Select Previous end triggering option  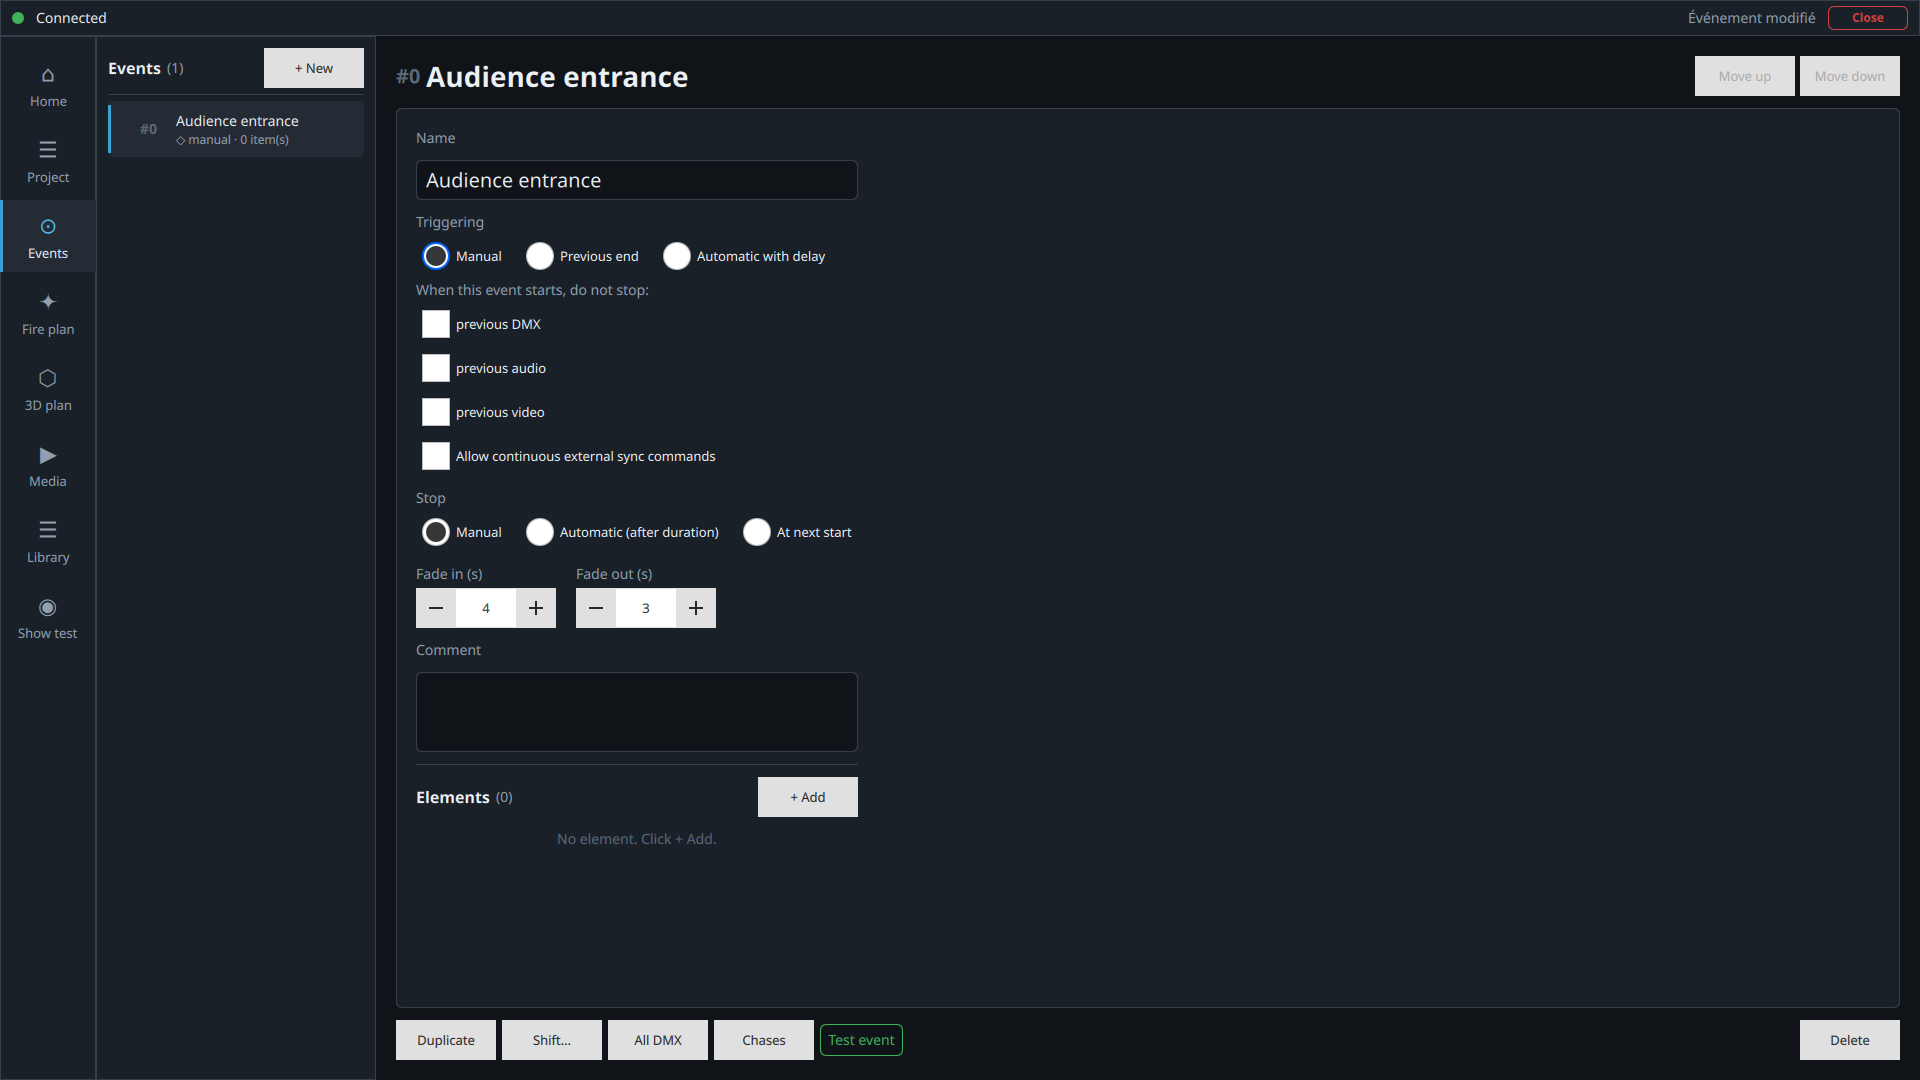coord(540,256)
